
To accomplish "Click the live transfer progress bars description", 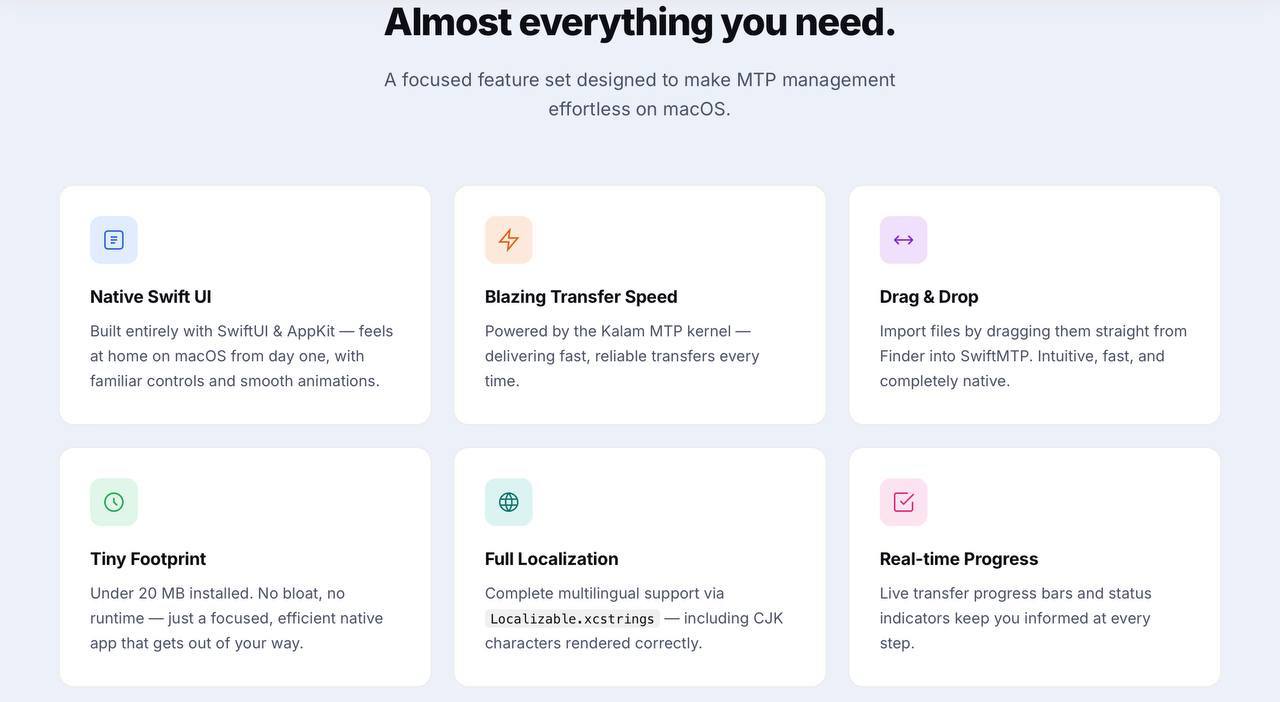I will point(1016,618).
